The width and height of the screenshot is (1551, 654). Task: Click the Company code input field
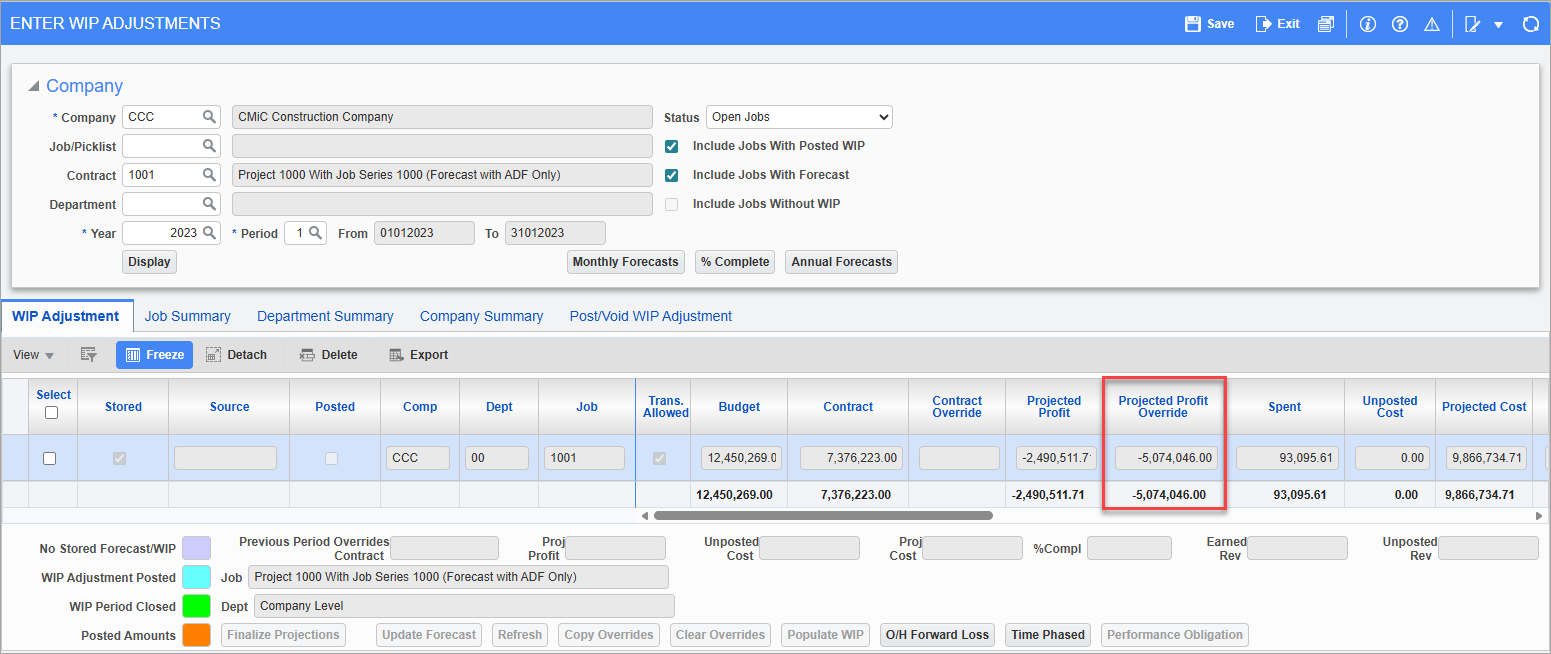pyautogui.click(x=160, y=117)
